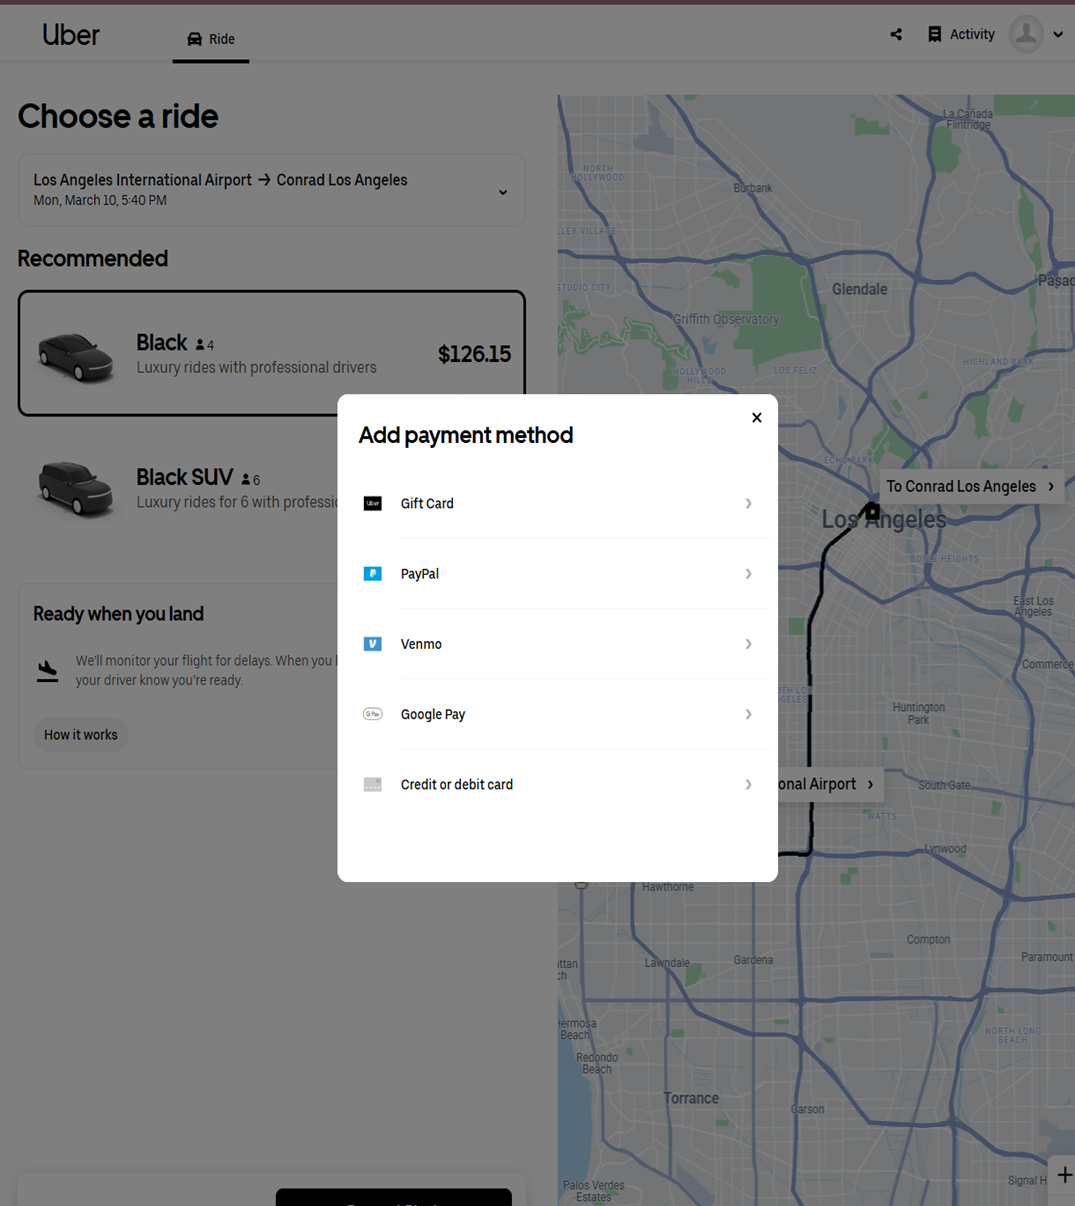Select Credit or debit card option
The image size is (1075, 1206).
tap(556, 785)
